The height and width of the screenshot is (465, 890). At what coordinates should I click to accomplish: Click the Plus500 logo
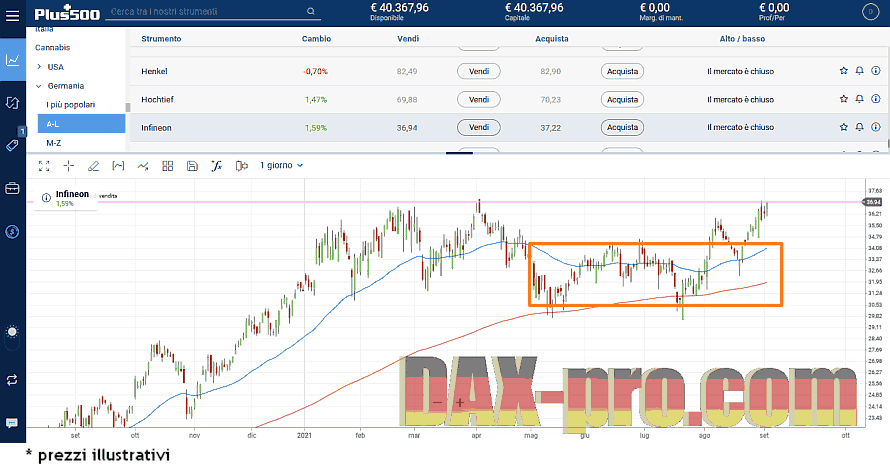(x=67, y=13)
